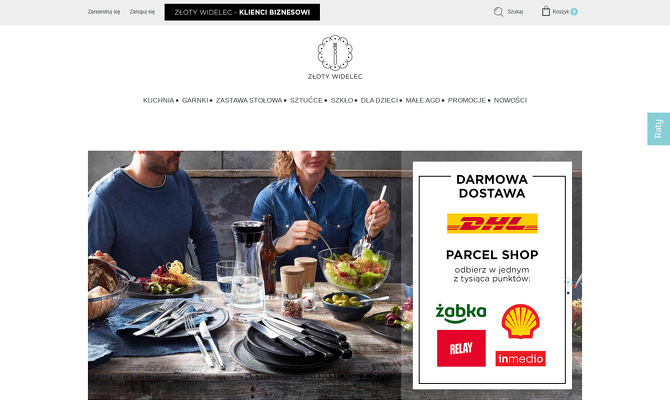
Task: Open the Raty side tab
Action: click(x=658, y=129)
